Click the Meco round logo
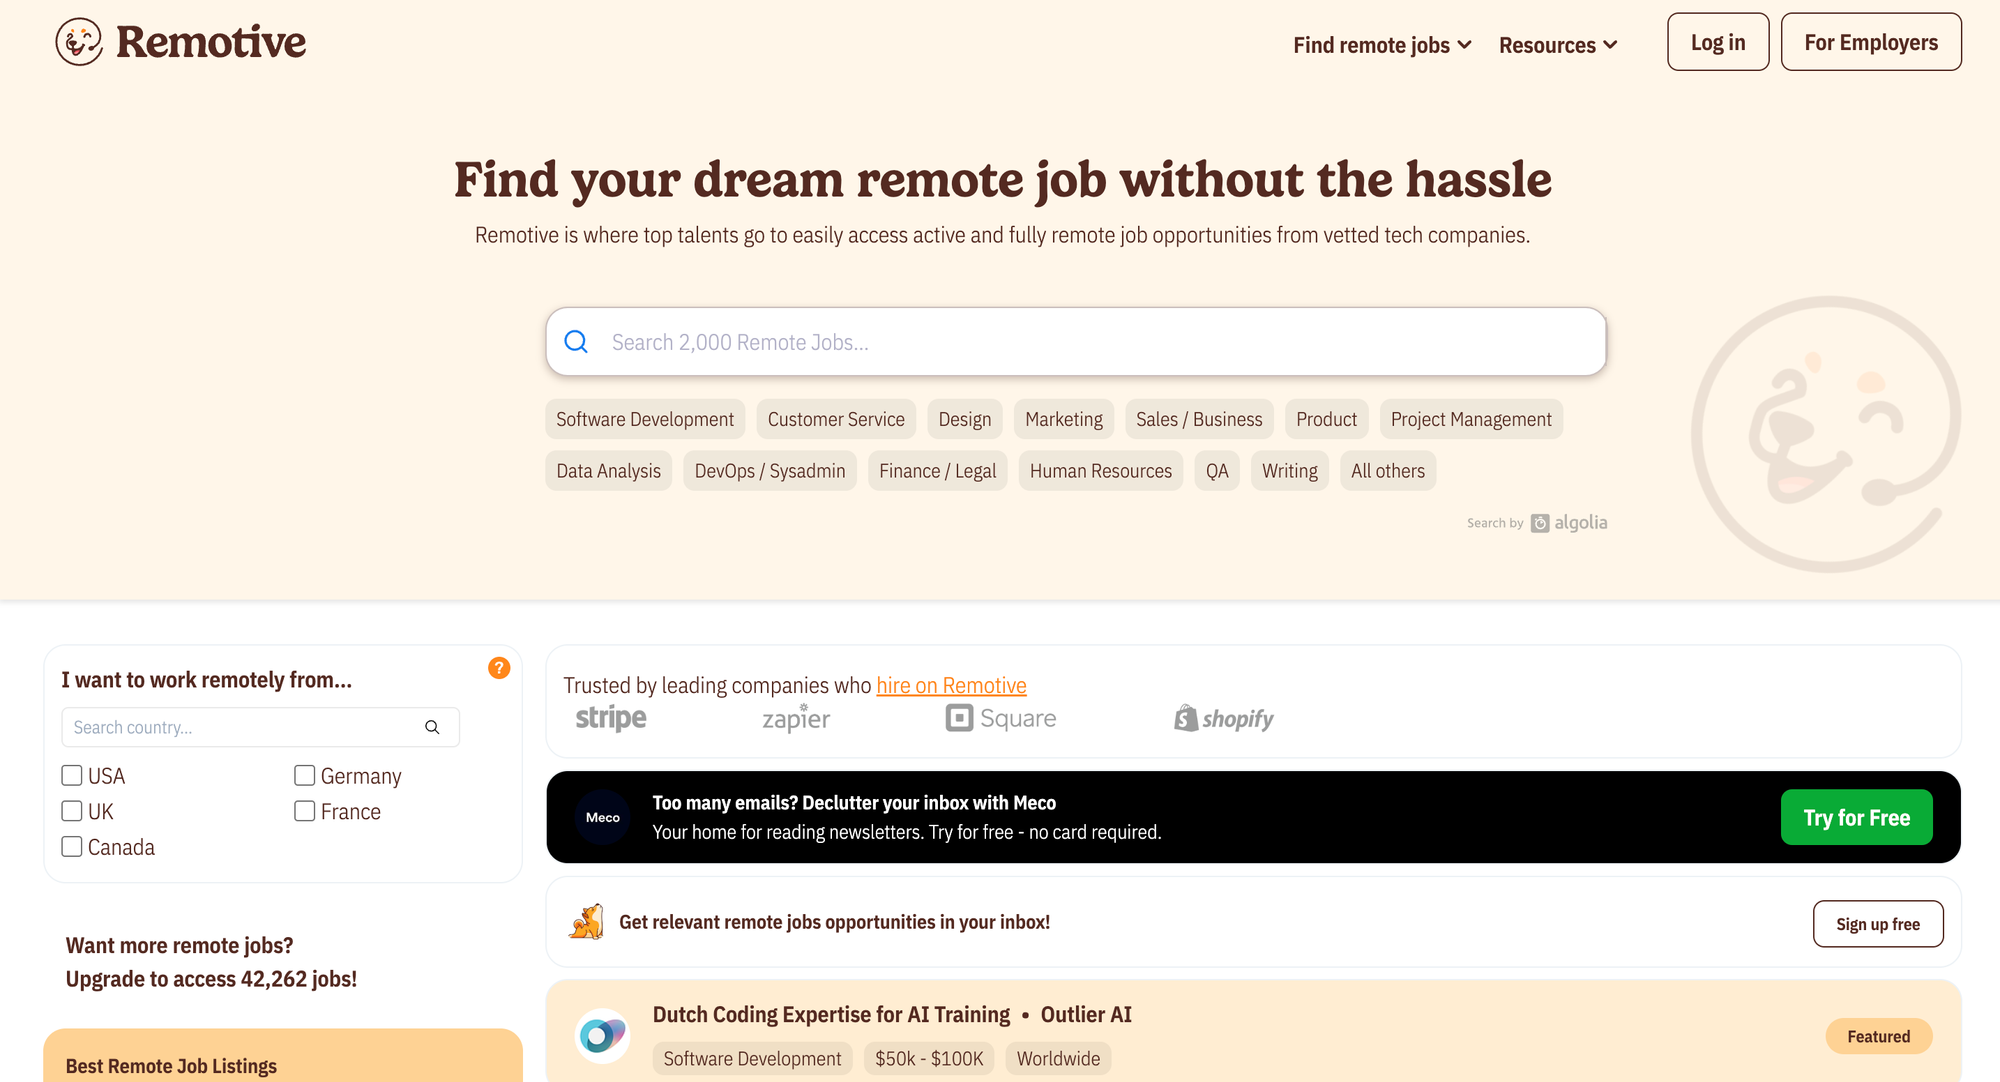 tap(603, 817)
